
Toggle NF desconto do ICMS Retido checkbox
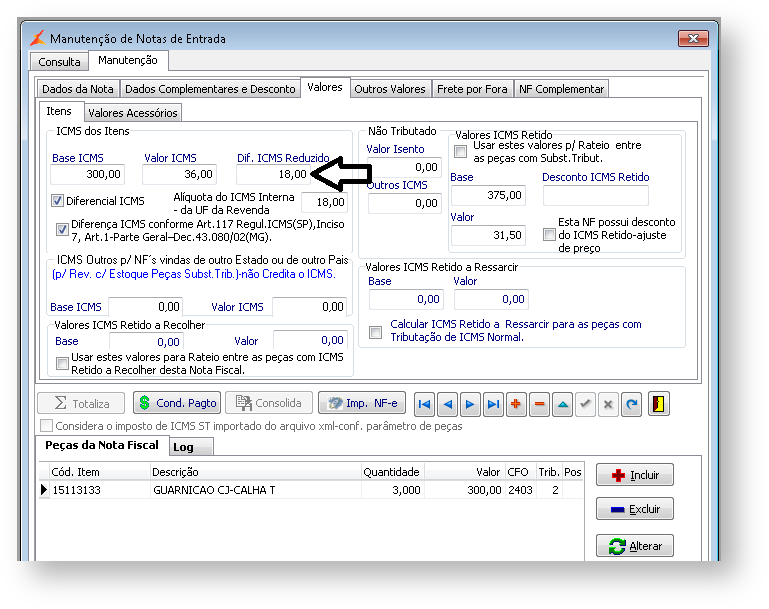pyautogui.click(x=549, y=235)
